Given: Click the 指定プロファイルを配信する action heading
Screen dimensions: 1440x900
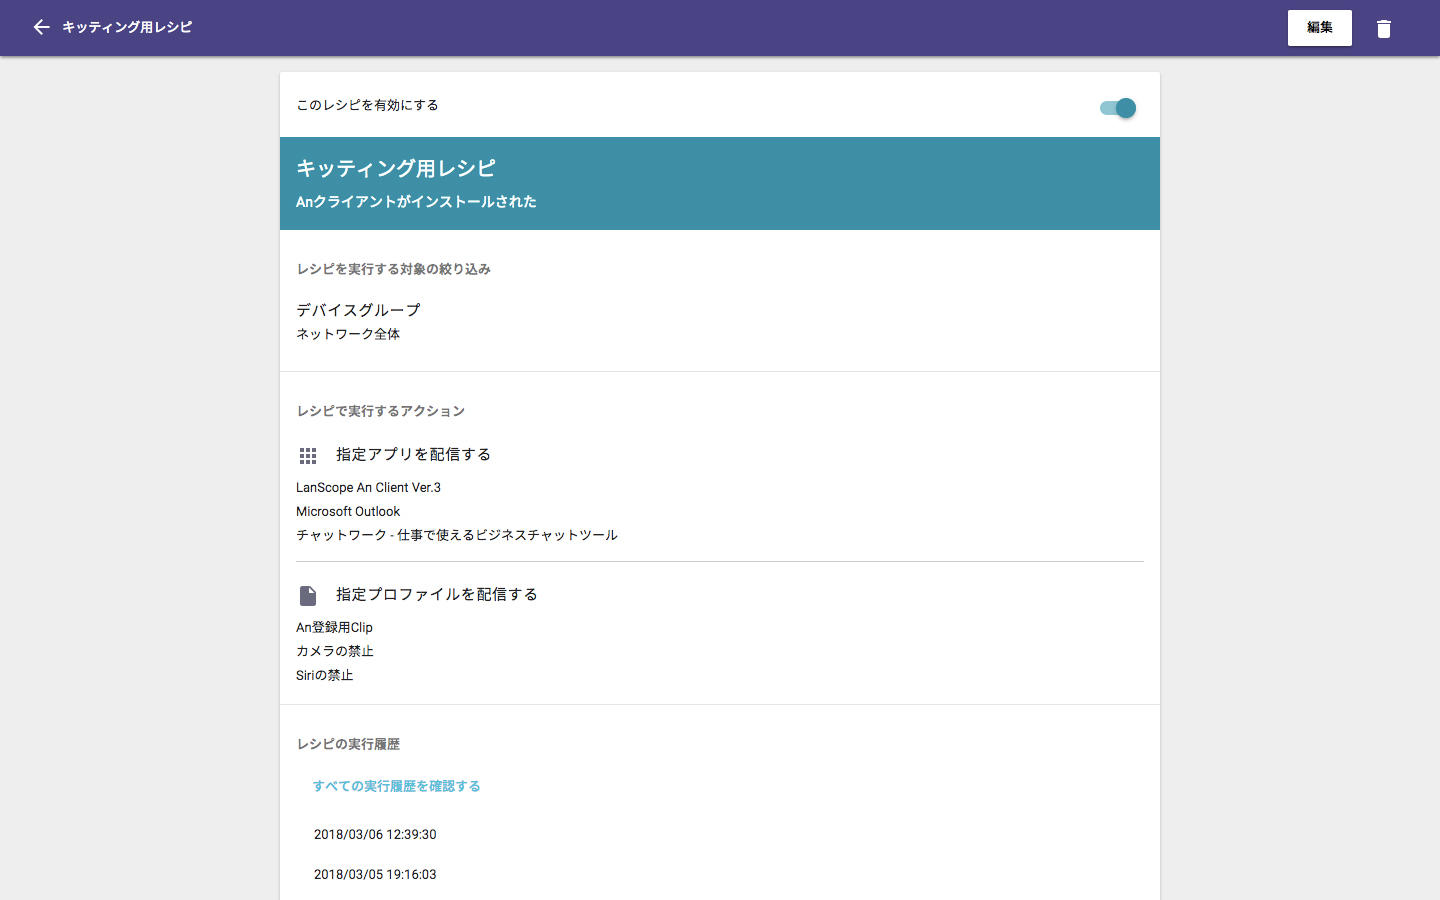Looking at the screenshot, I should pos(437,594).
